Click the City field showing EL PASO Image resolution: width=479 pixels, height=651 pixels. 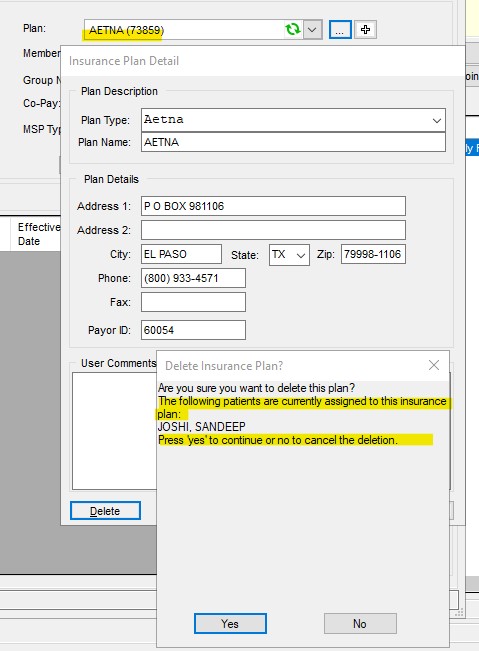point(181,254)
